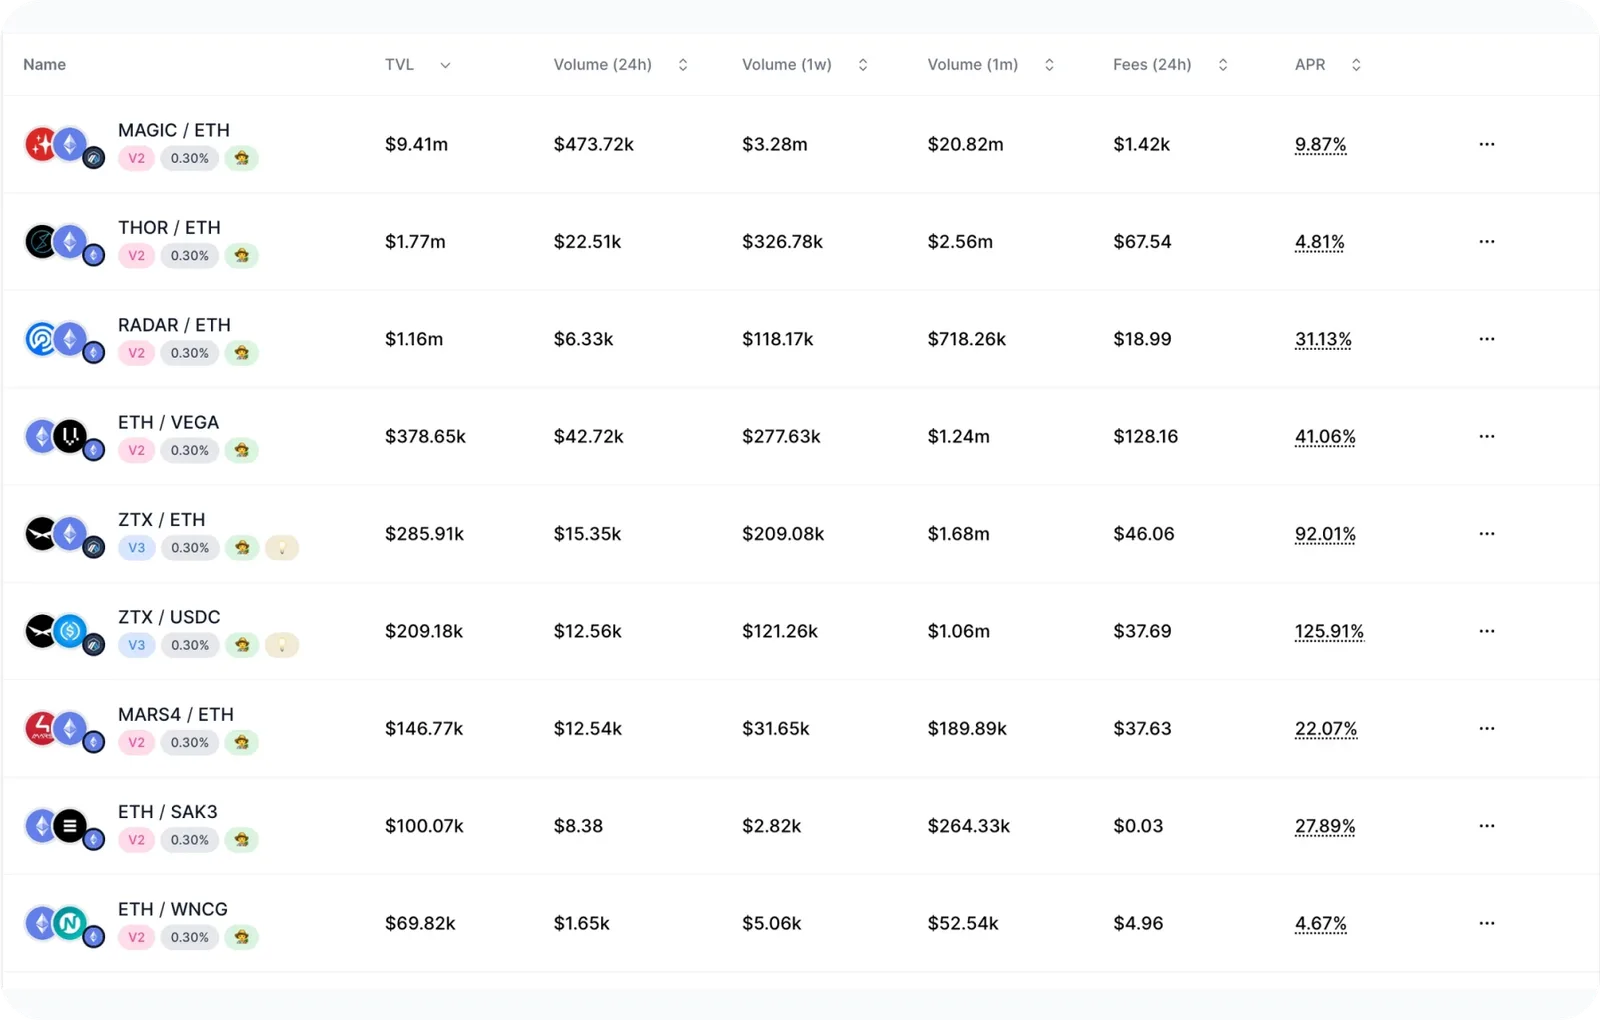Open more options for MAGIC / ETH row
Image resolution: width=1600 pixels, height=1020 pixels.
tap(1487, 144)
